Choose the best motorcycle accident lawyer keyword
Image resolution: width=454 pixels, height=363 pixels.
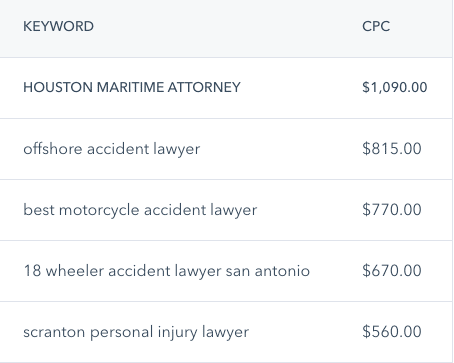pyautogui.click(x=140, y=210)
